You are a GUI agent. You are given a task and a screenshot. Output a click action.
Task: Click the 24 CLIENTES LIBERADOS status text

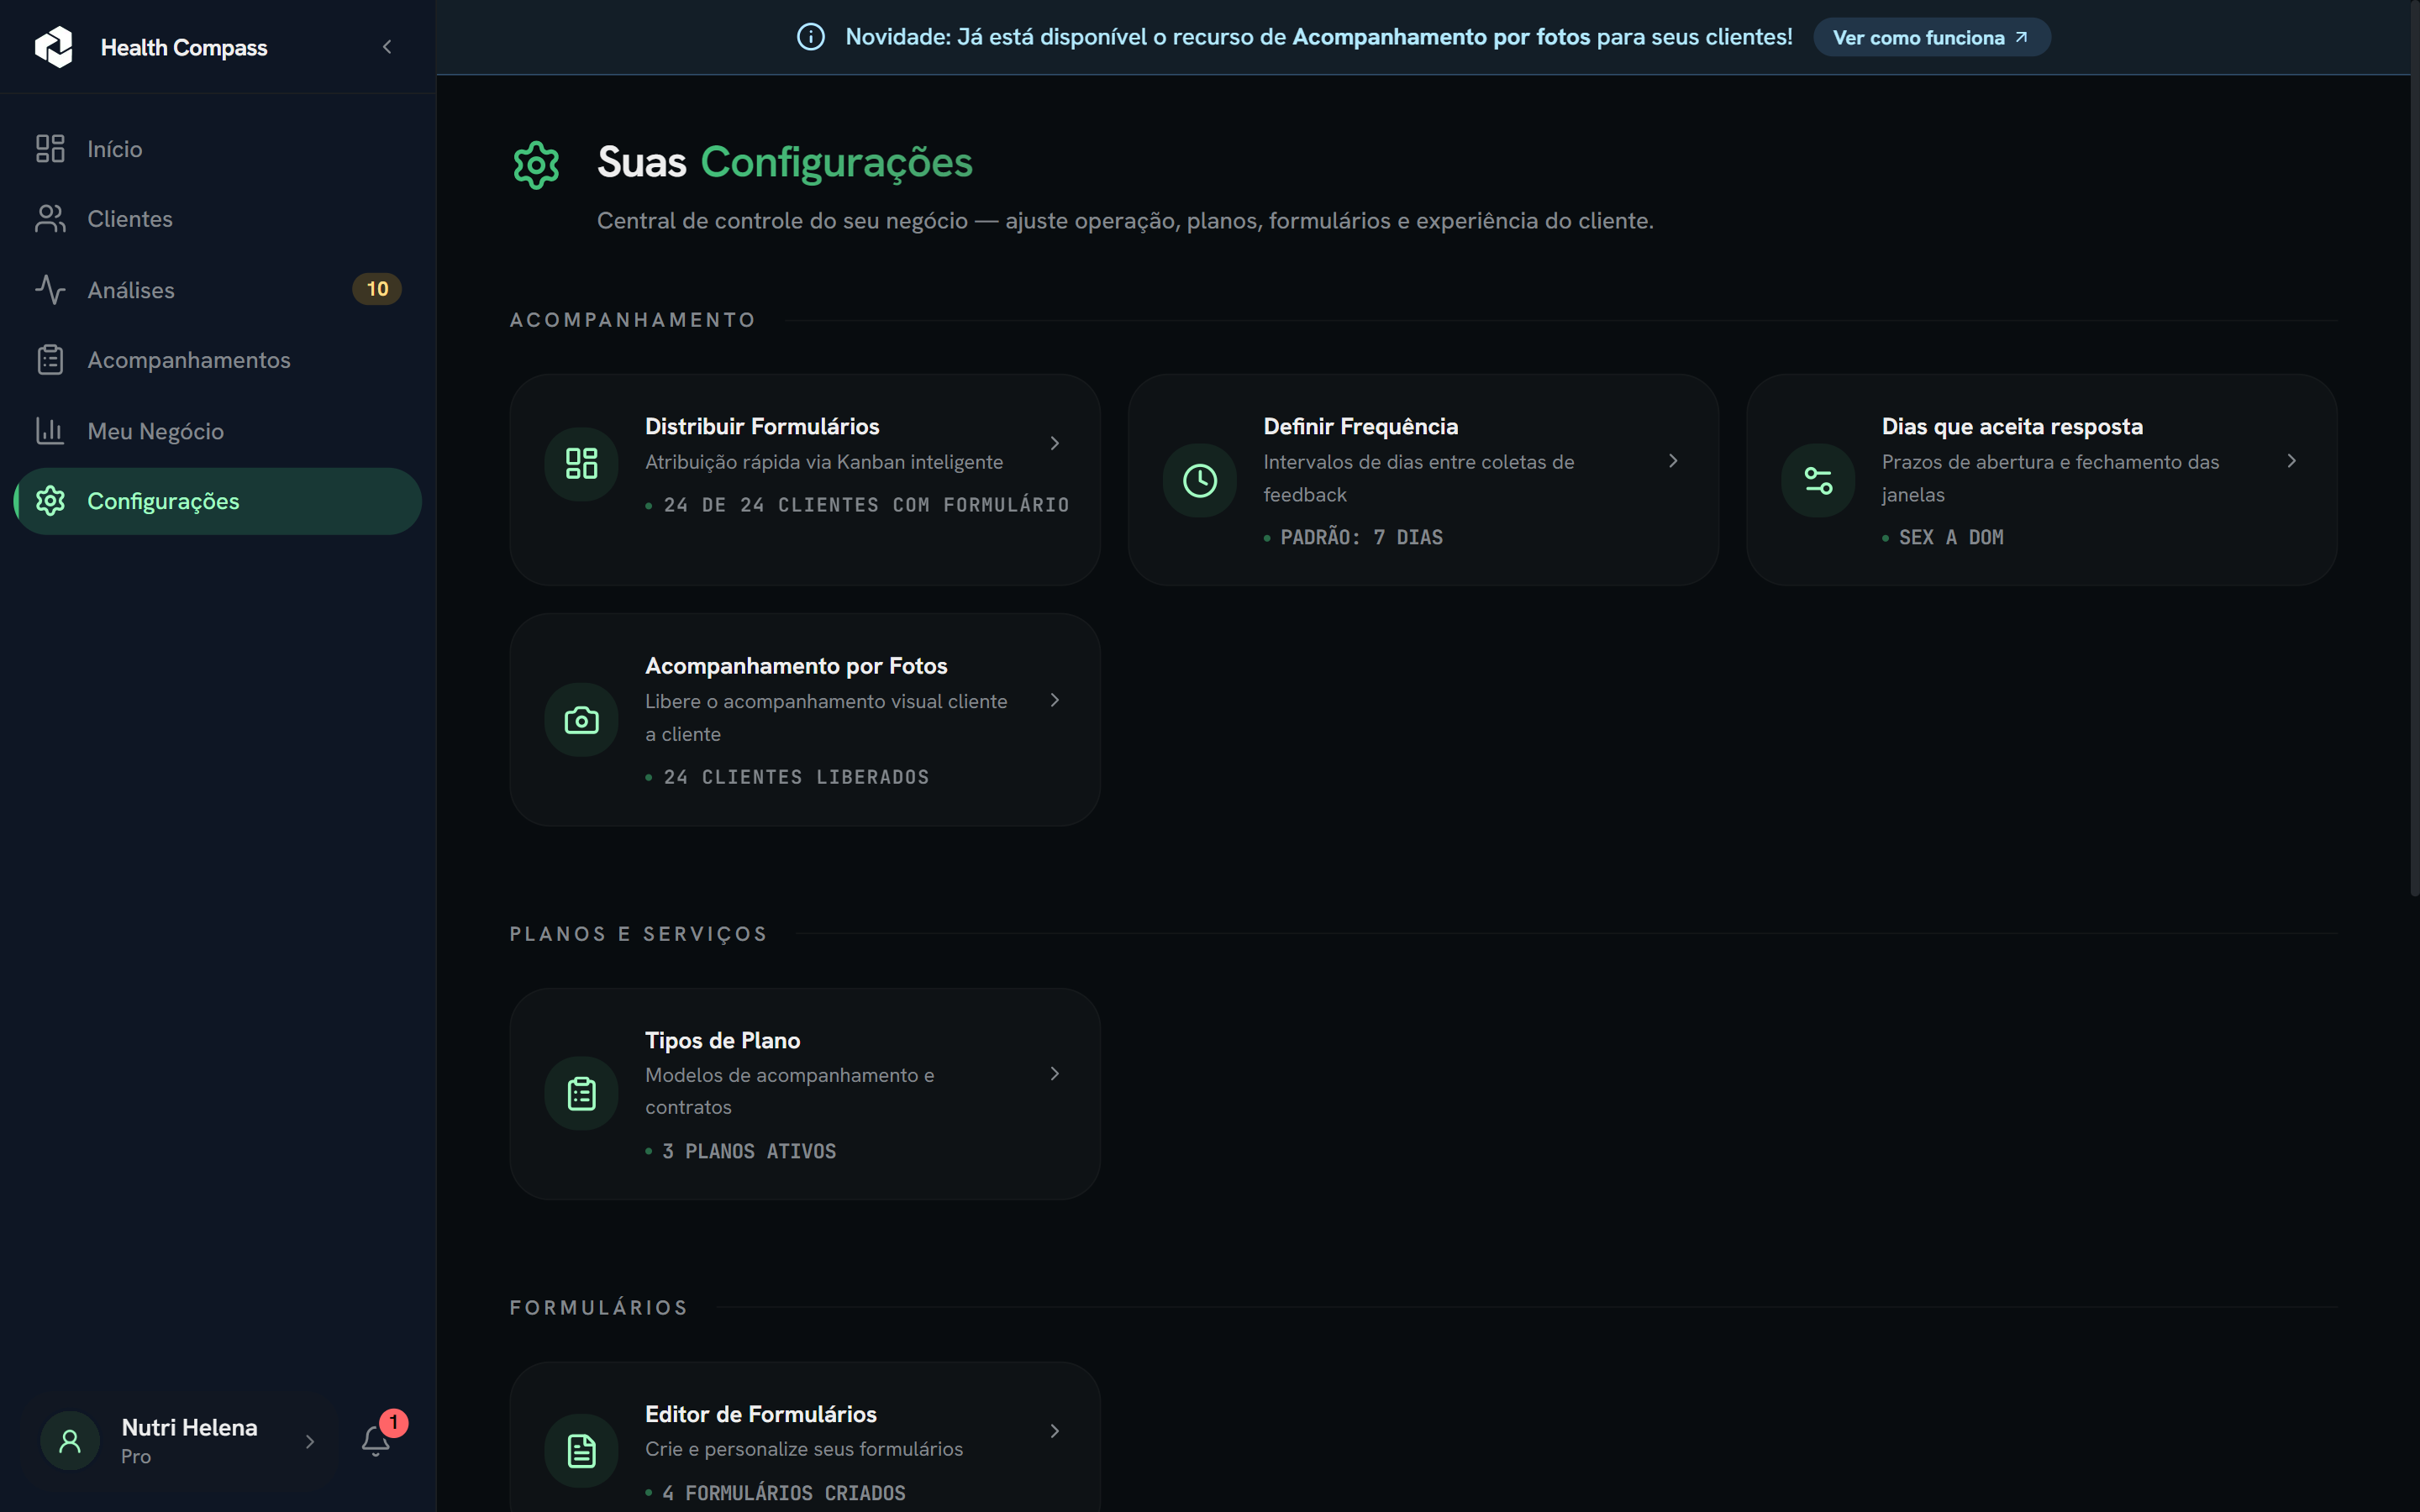click(796, 777)
